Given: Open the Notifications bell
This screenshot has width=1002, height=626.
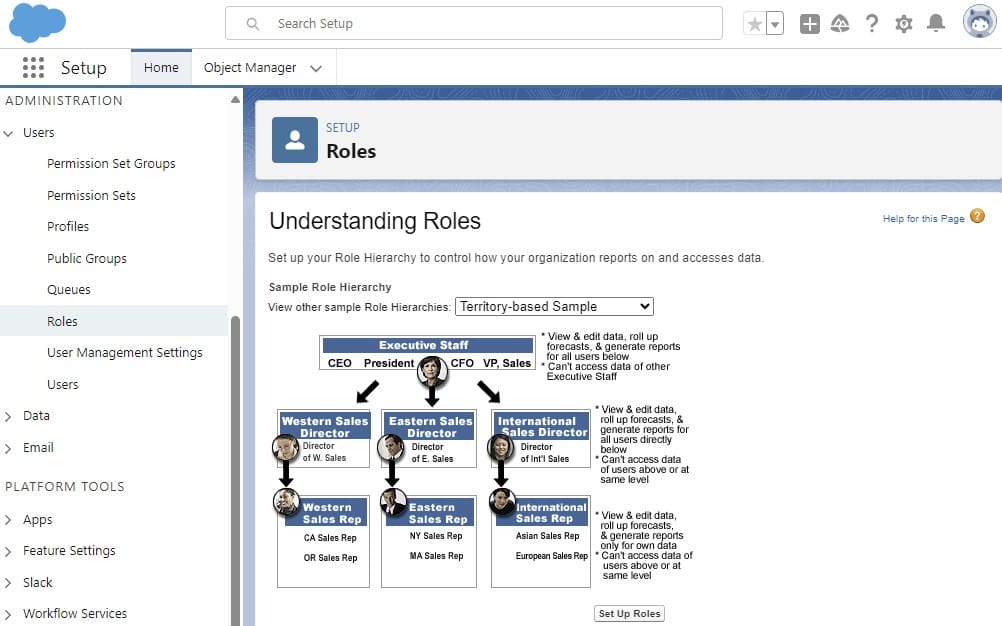Looking at the screenshot, I should coord(936,24).
